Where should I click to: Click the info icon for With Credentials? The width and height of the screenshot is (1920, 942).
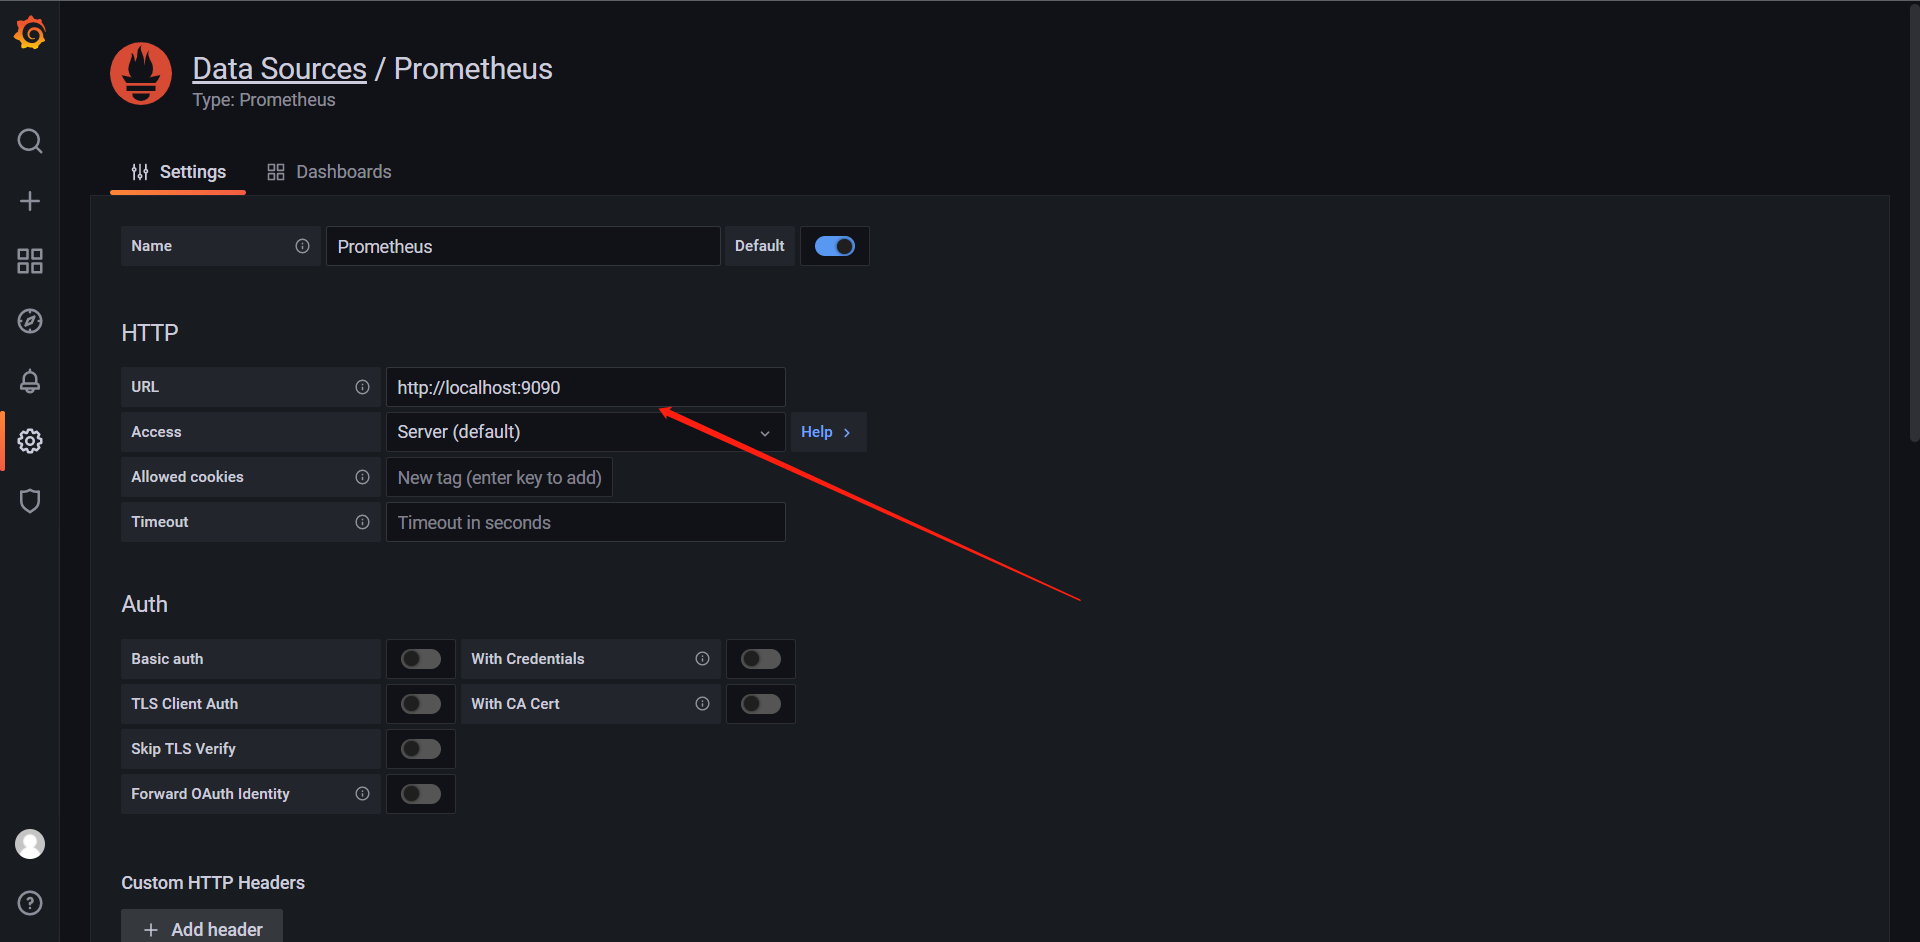pyautogui.click(x=702, y=659)
